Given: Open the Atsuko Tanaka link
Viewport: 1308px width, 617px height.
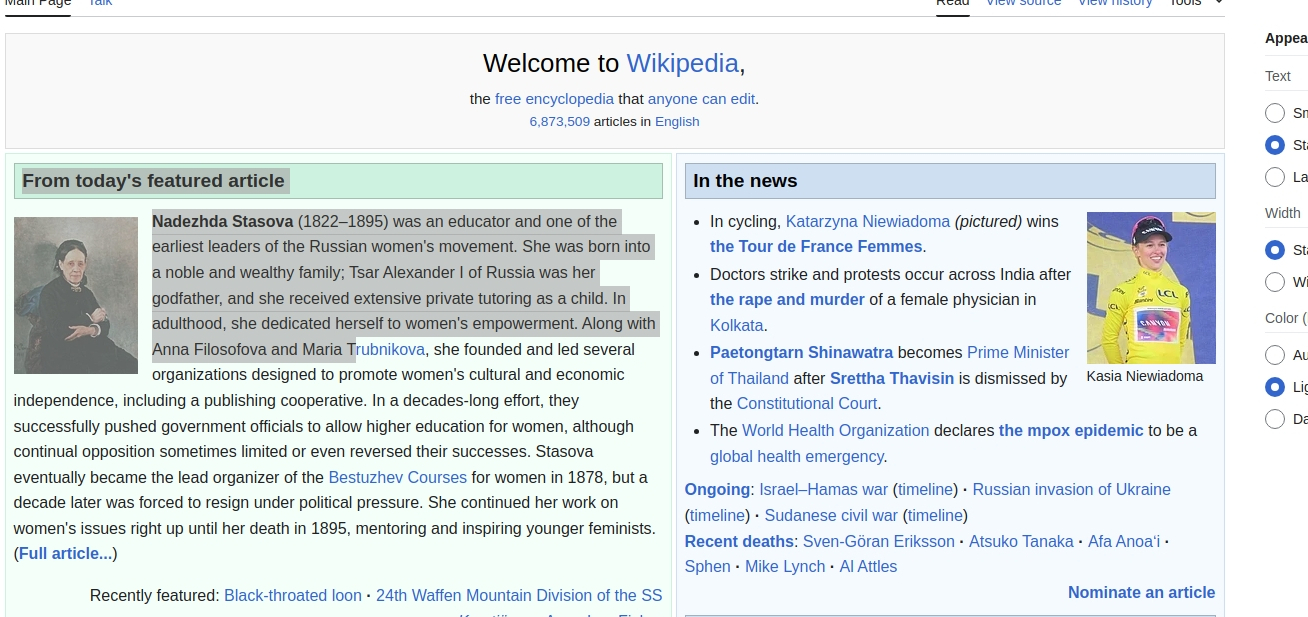Looking at the screenshot, I should (1021, 541).
